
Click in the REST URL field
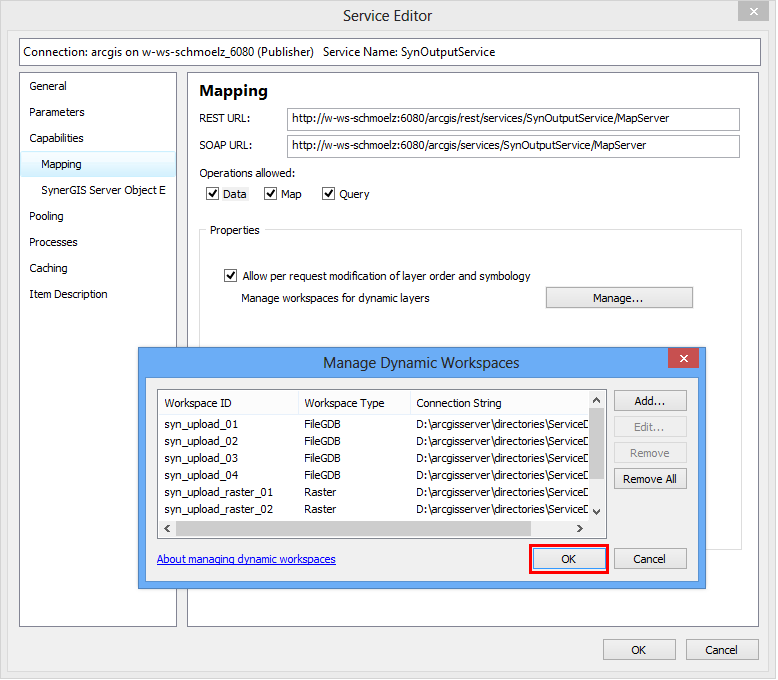point(512,119)
